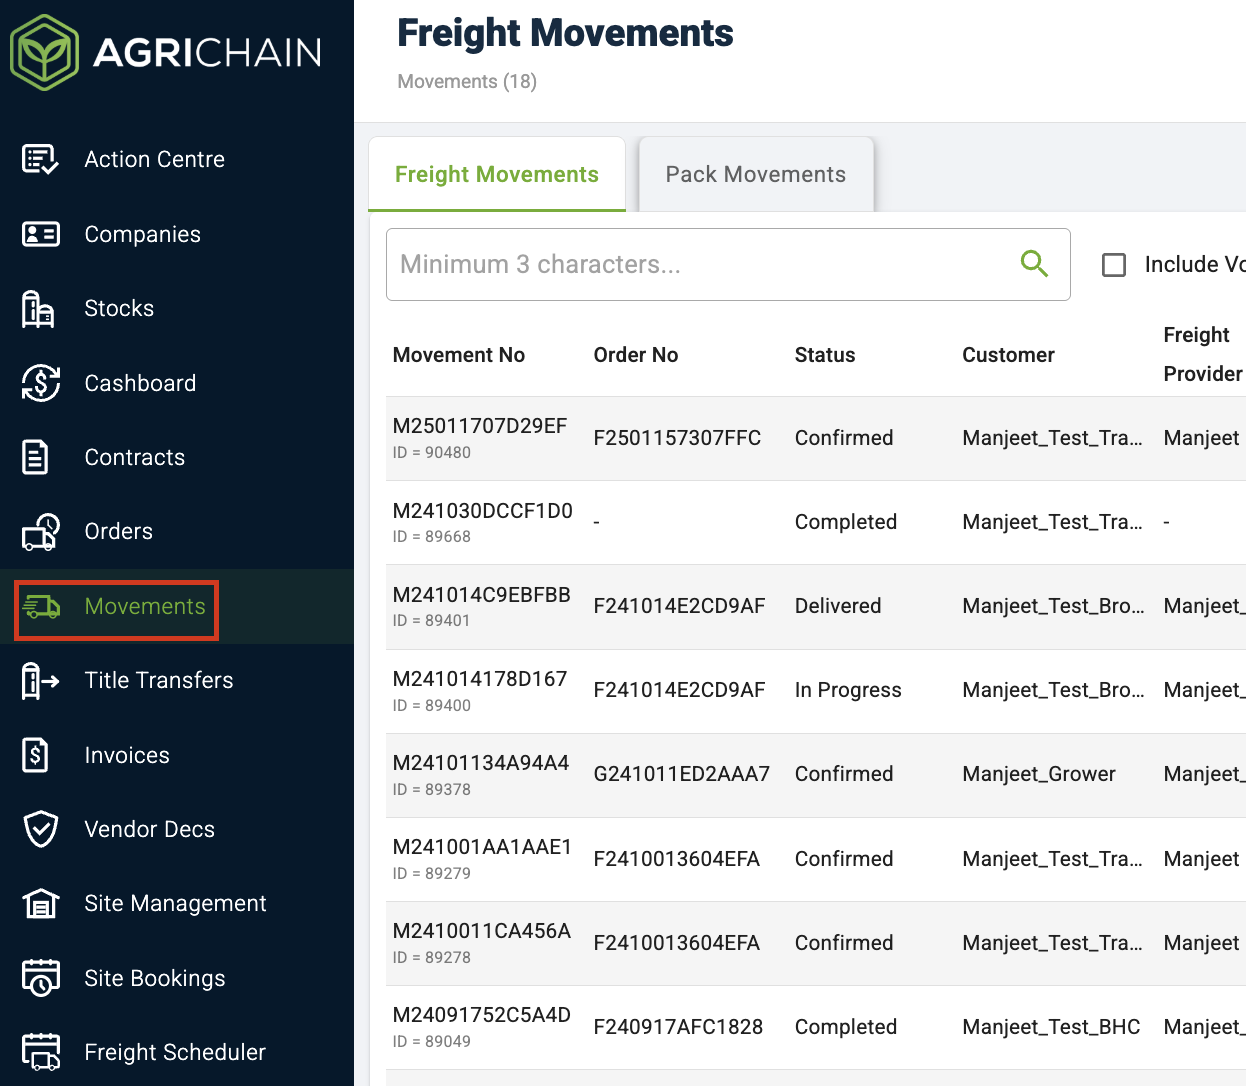Select the Freight Movements tab
This screenshot has height=1086, width=1246.
coord(496,175)
